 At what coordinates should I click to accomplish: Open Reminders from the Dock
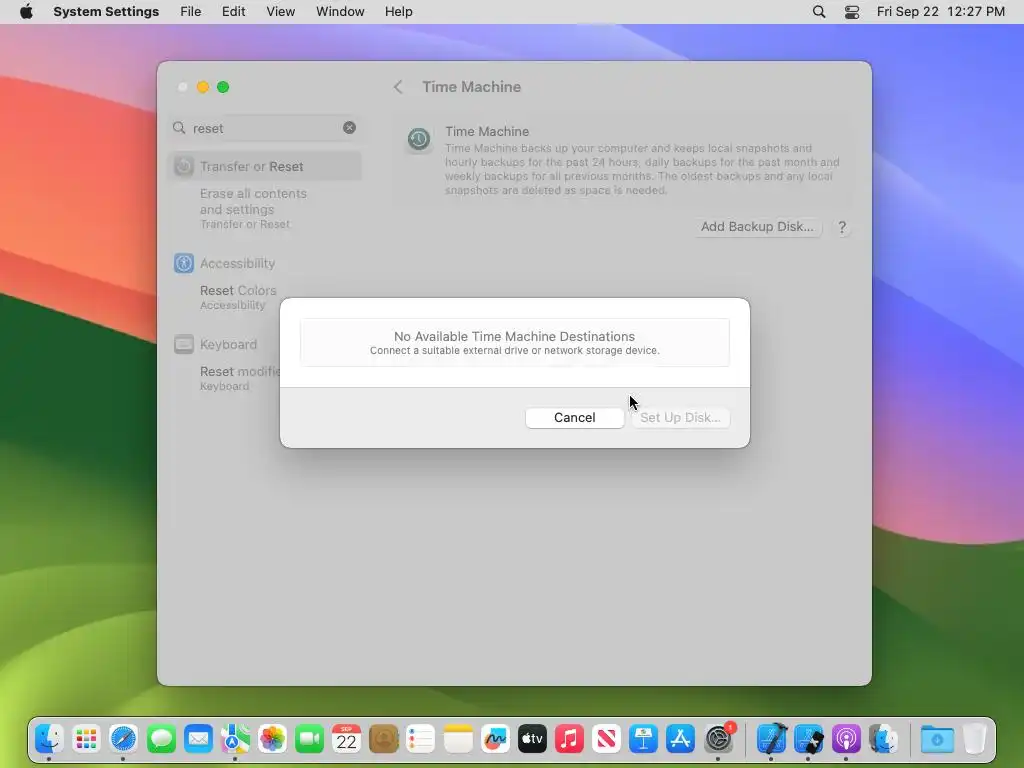(x=421, y=739)
